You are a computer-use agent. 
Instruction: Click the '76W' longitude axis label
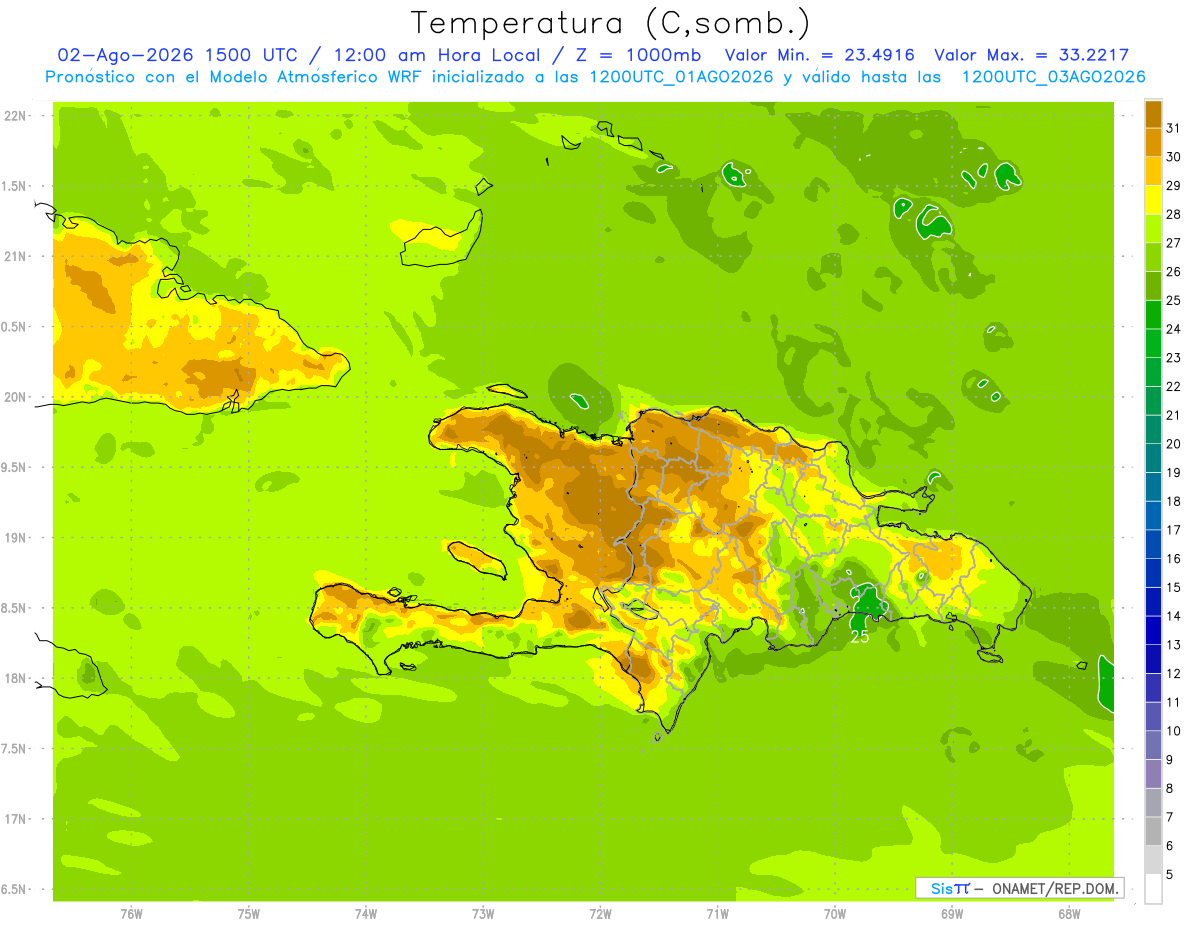coord(131,914)
